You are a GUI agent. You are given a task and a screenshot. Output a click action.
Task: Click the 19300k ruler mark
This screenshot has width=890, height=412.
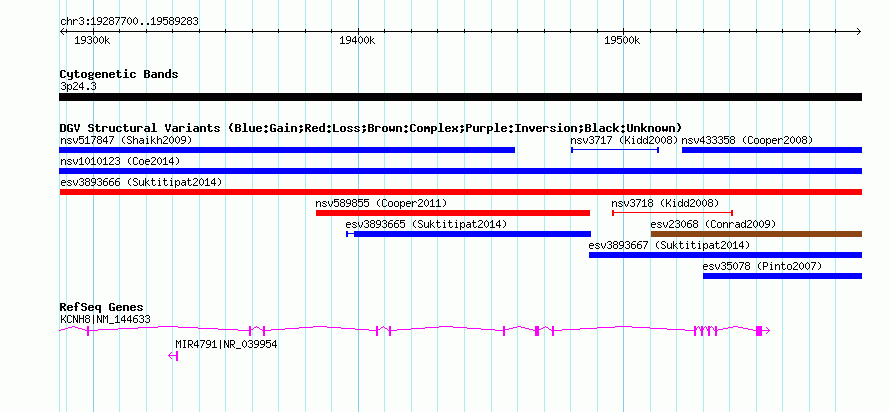coord(93,41)
